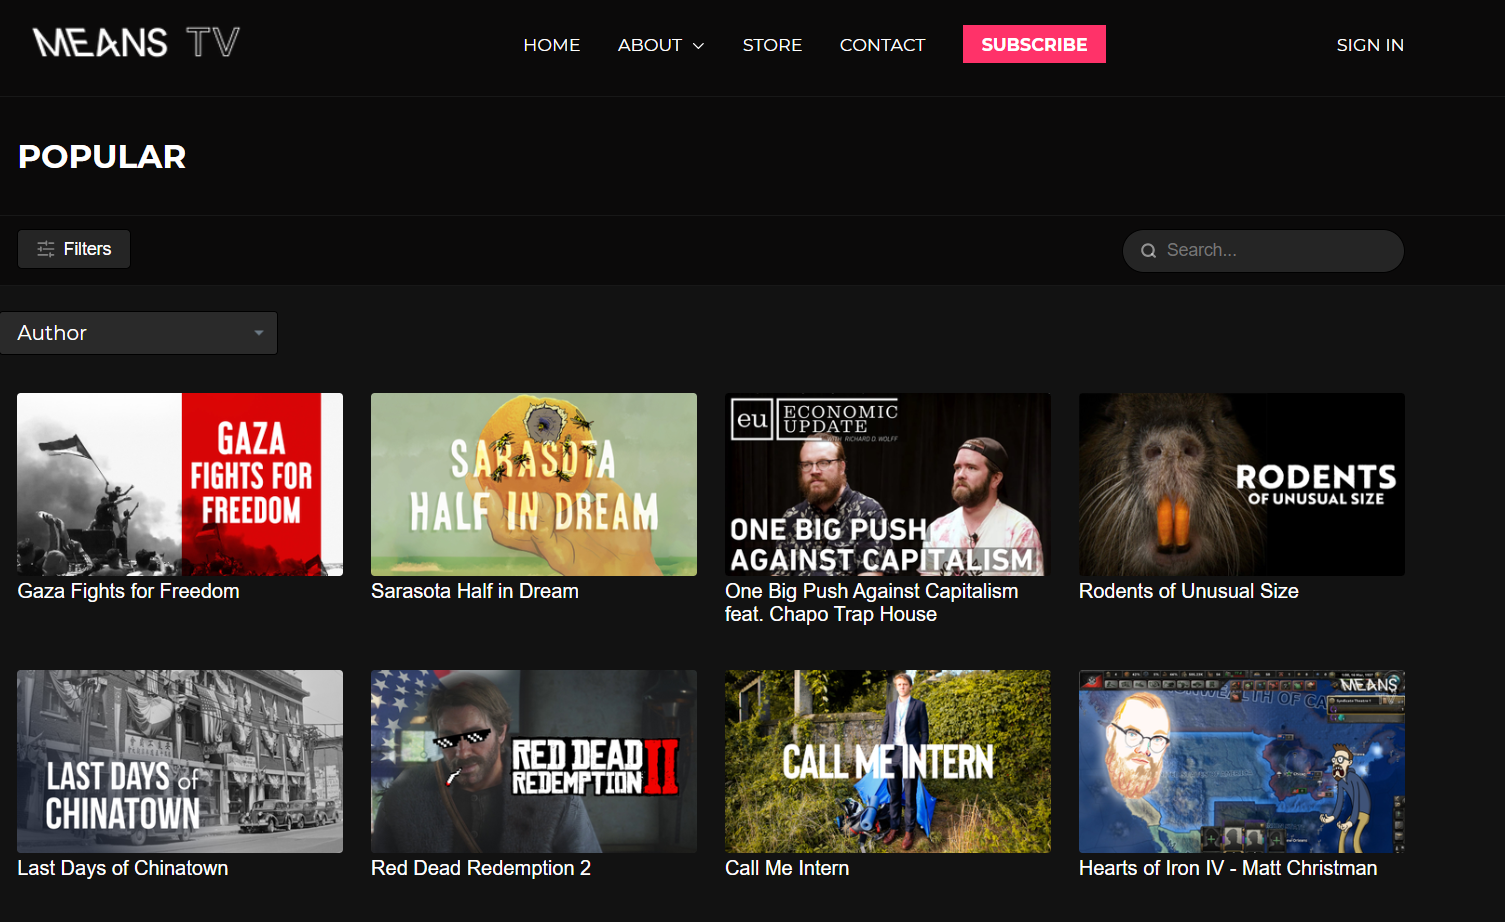Open the Filters button
The height and width of the screenshot is (922, 1505).
tap(74, 249)
